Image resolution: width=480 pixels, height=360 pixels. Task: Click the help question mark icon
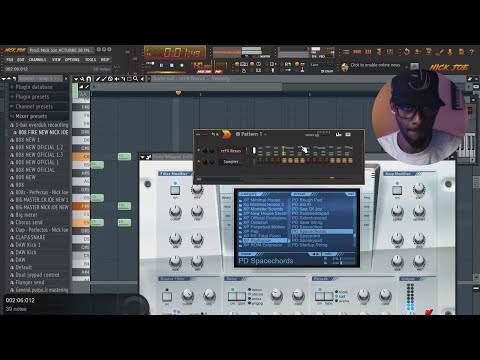point(472,52)
